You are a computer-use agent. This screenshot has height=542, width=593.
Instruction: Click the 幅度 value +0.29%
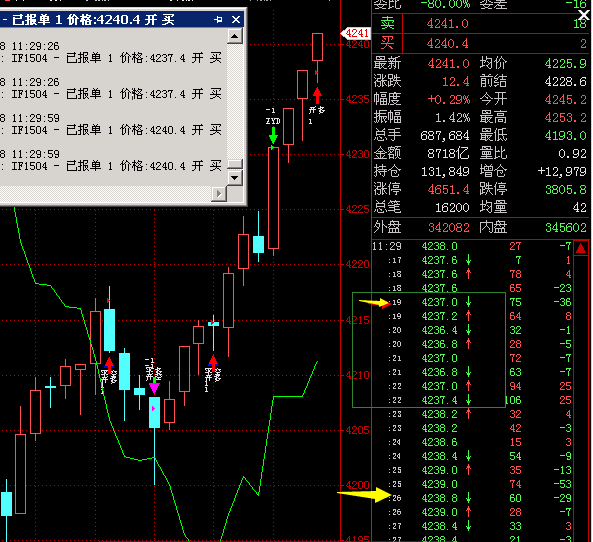(449, 99)
